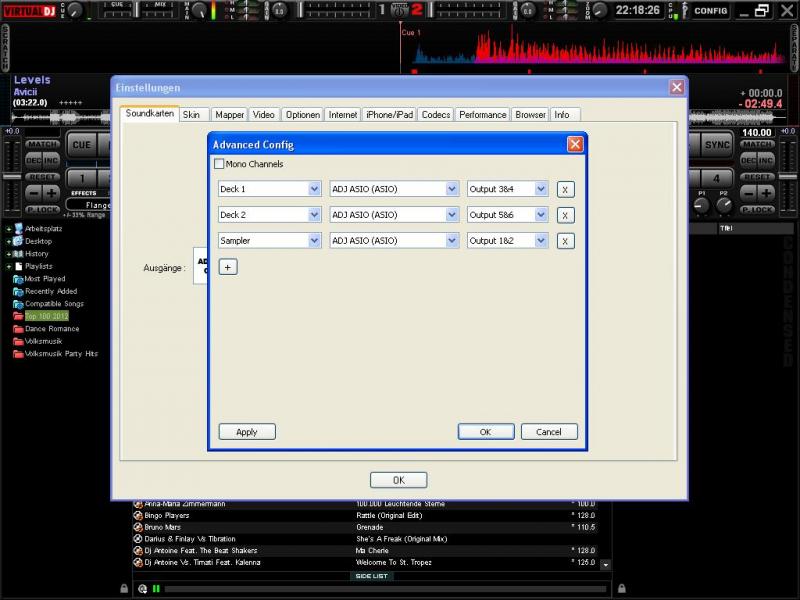The width and height of the screenshot is (800, 600).
Task: Click the disc icon beside Dj Antoine Vs. Timati
Action: 138,562
